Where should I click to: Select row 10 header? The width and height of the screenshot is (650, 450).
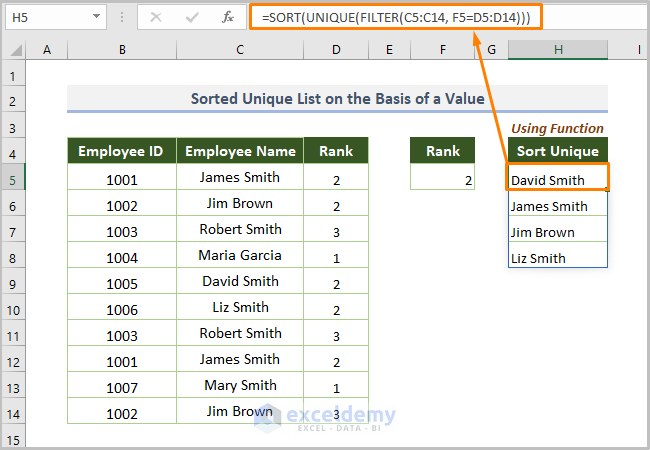click(13, 309)
